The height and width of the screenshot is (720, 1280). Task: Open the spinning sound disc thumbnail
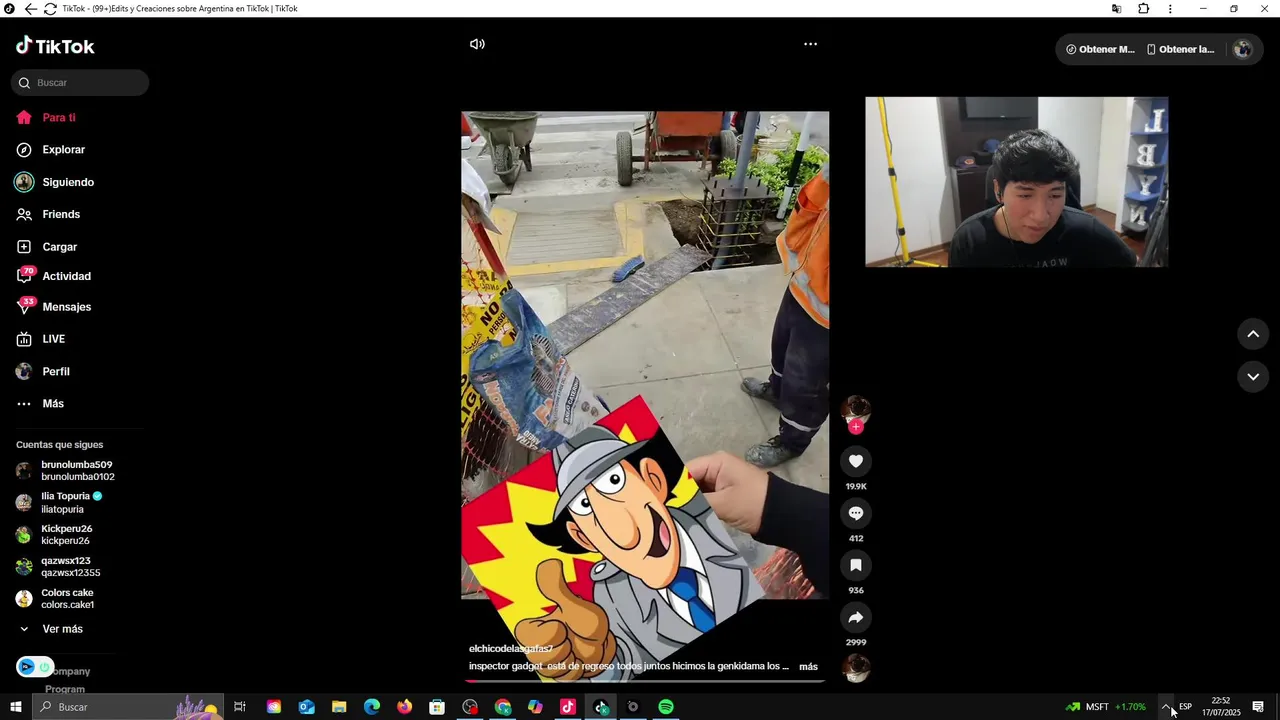point(856,668)
